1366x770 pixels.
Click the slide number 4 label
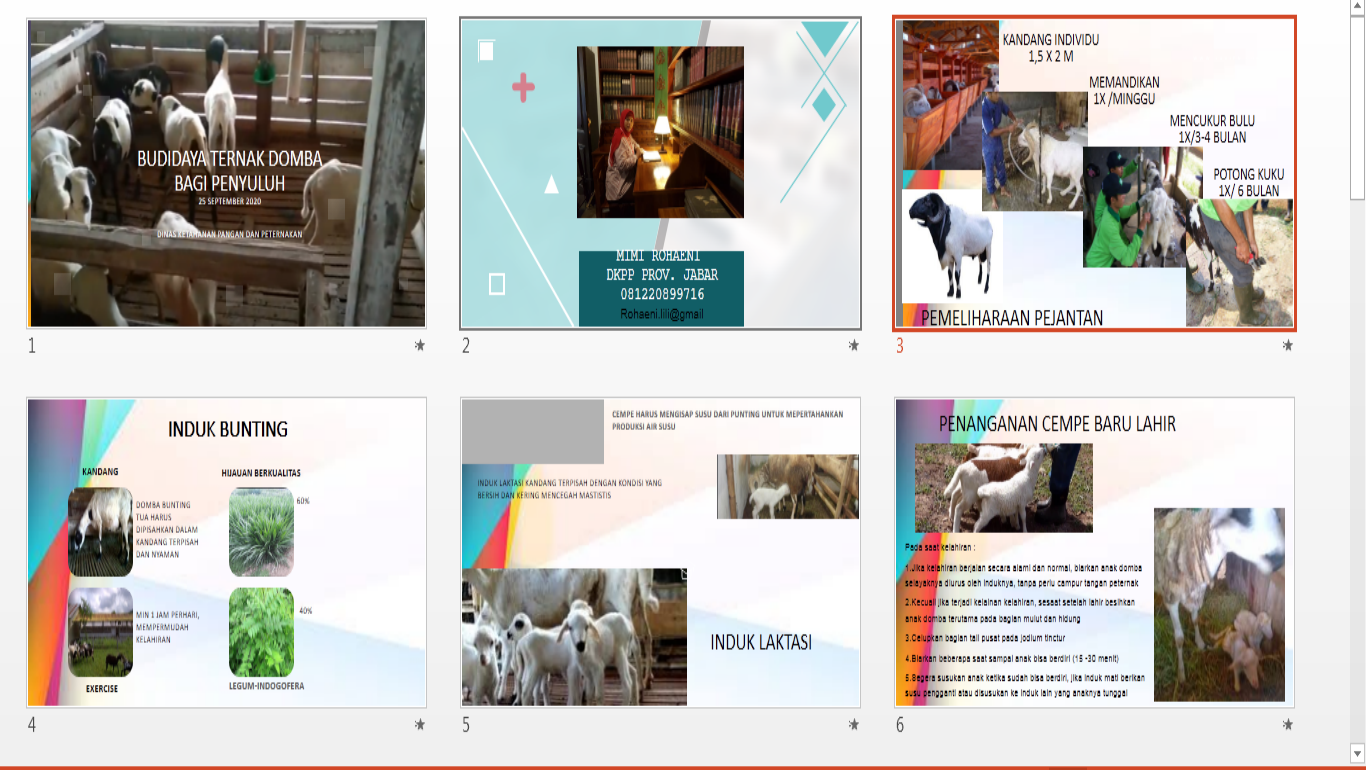click(x=32, y=725)
